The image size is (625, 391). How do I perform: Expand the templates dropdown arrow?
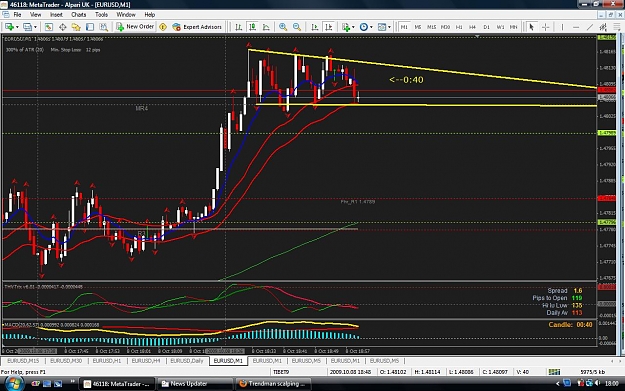click(389, 27)
